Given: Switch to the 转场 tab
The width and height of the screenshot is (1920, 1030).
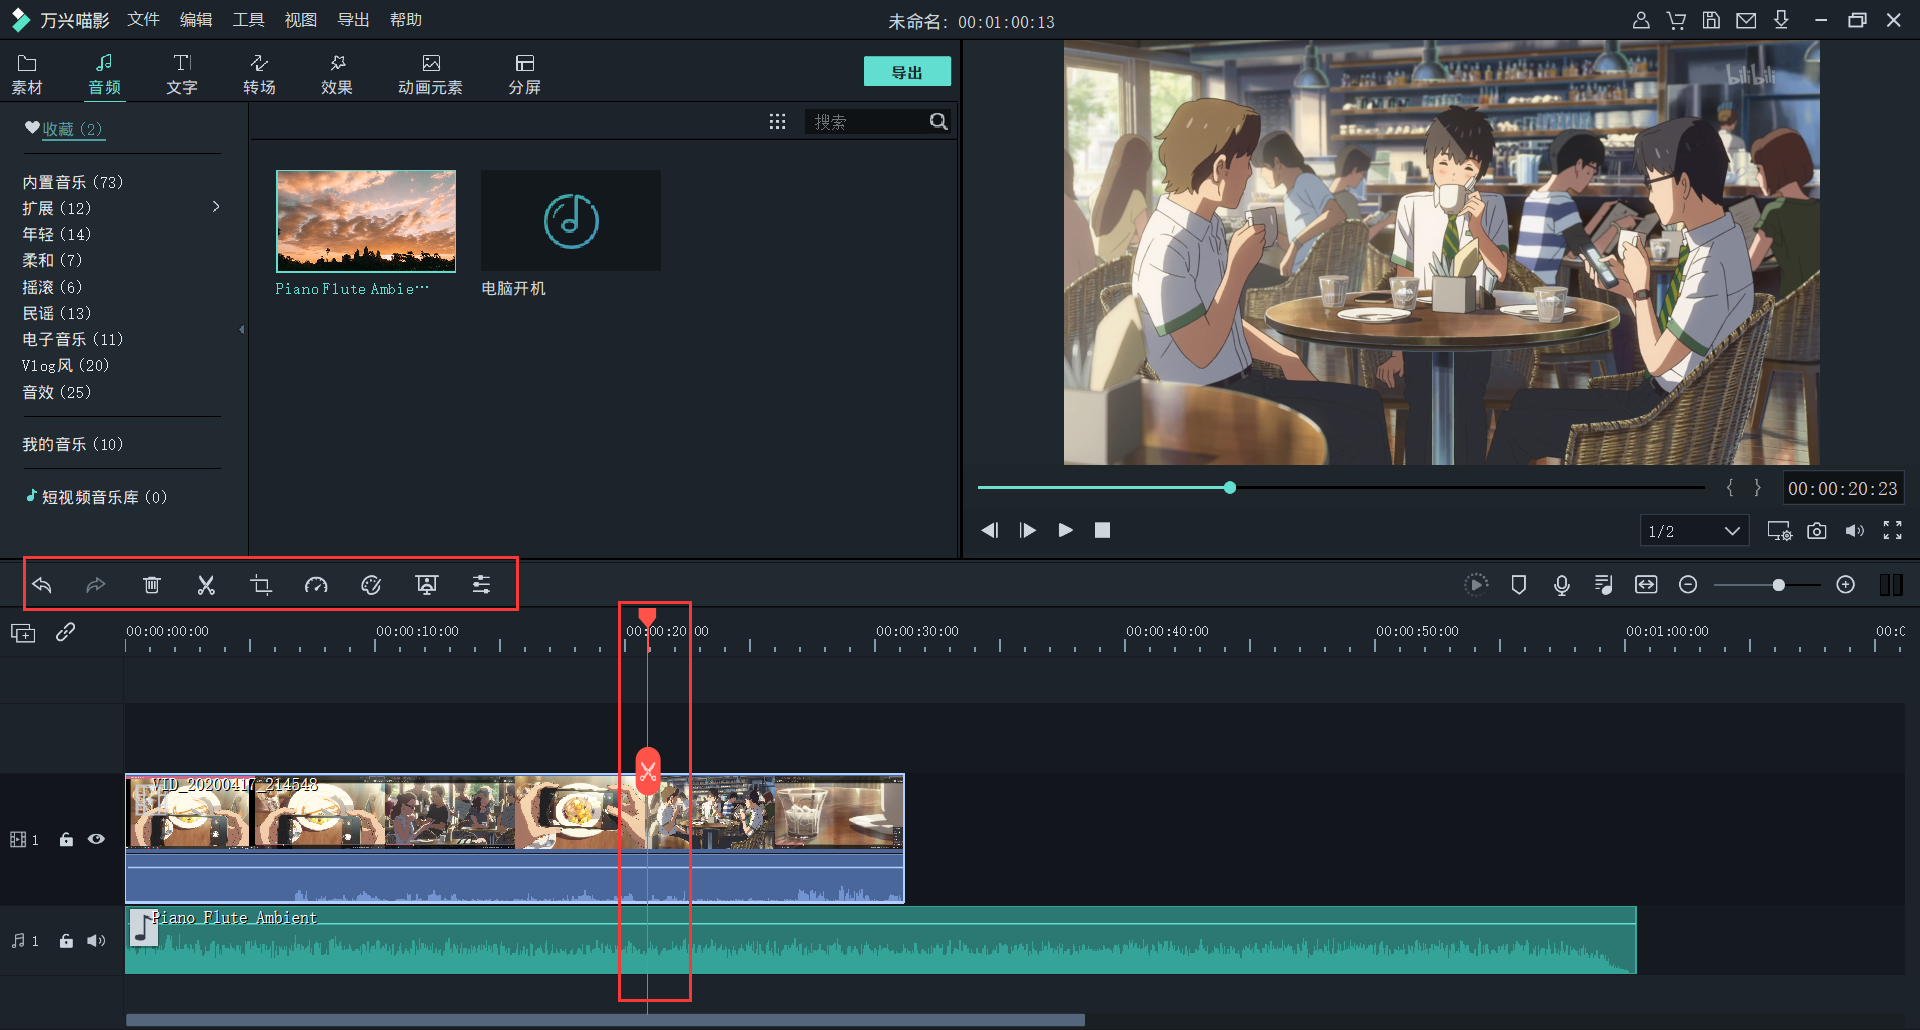Looking at the screenshot, I should click(259, 75).
